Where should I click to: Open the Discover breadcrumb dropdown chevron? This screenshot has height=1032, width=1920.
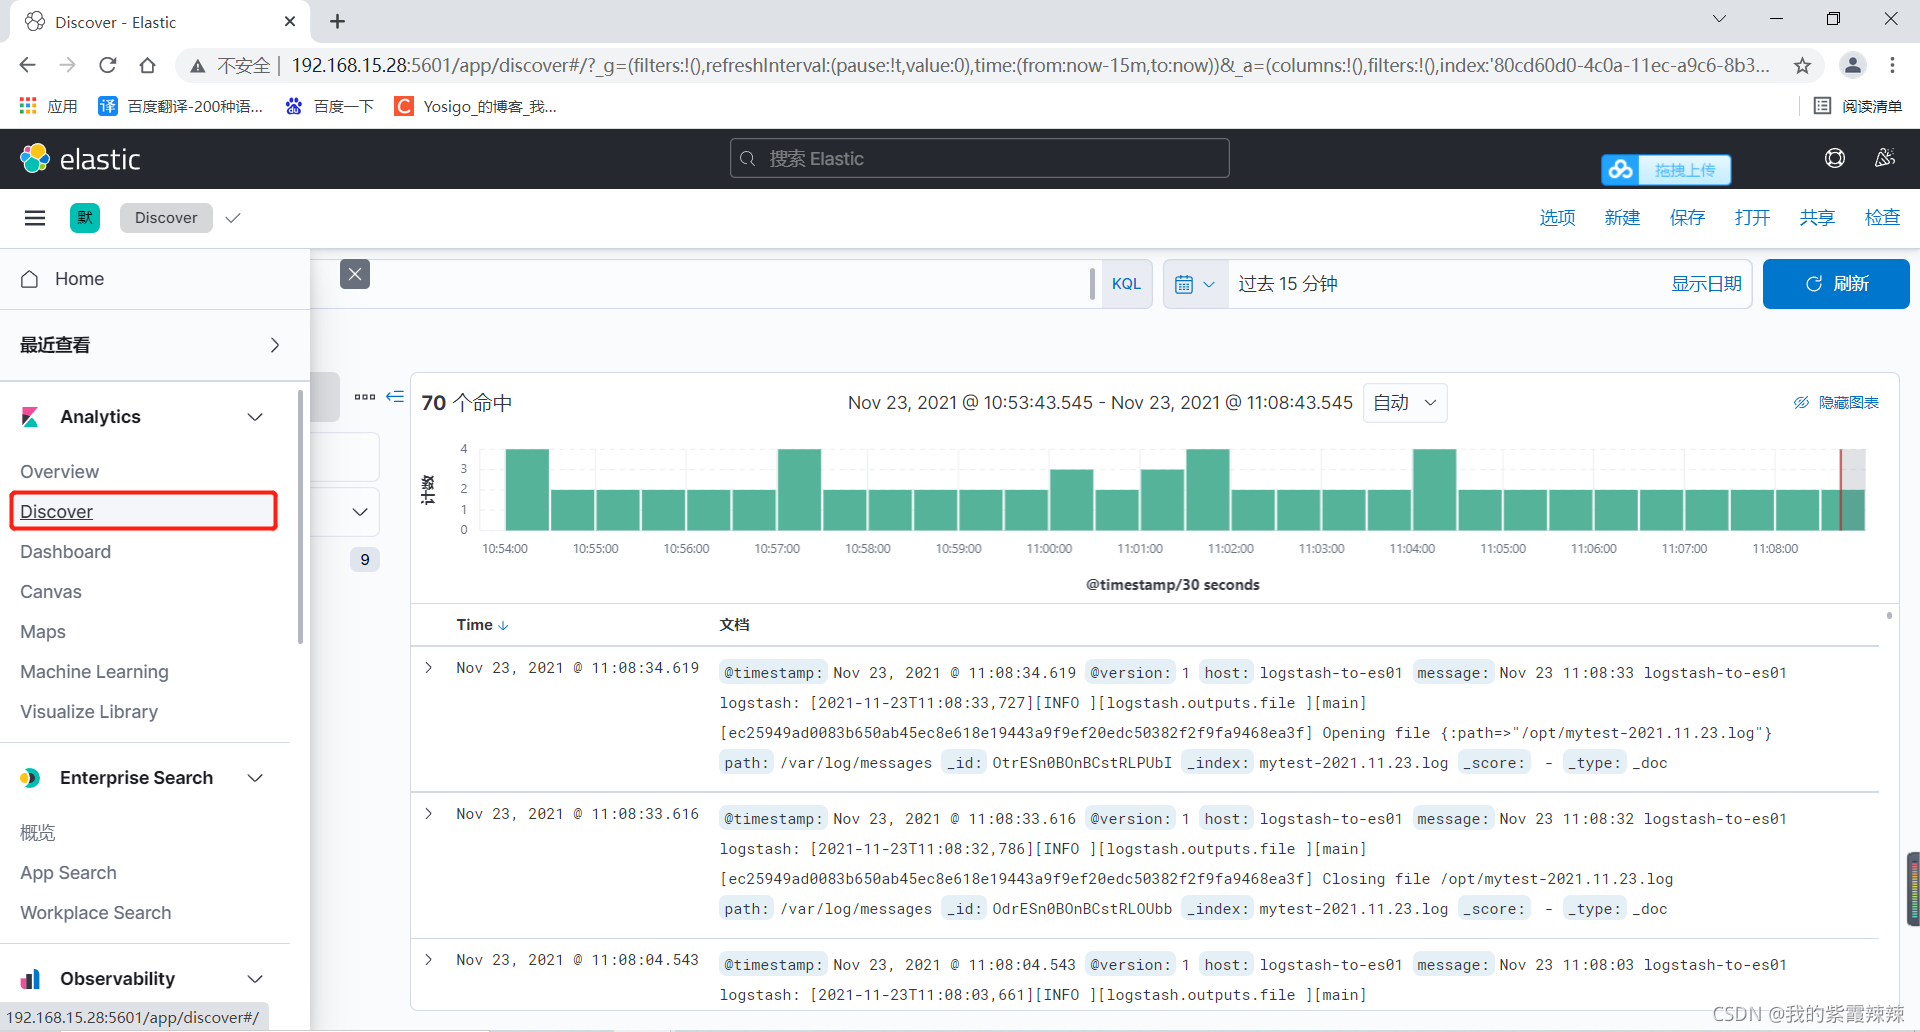[x=233, y=218]
